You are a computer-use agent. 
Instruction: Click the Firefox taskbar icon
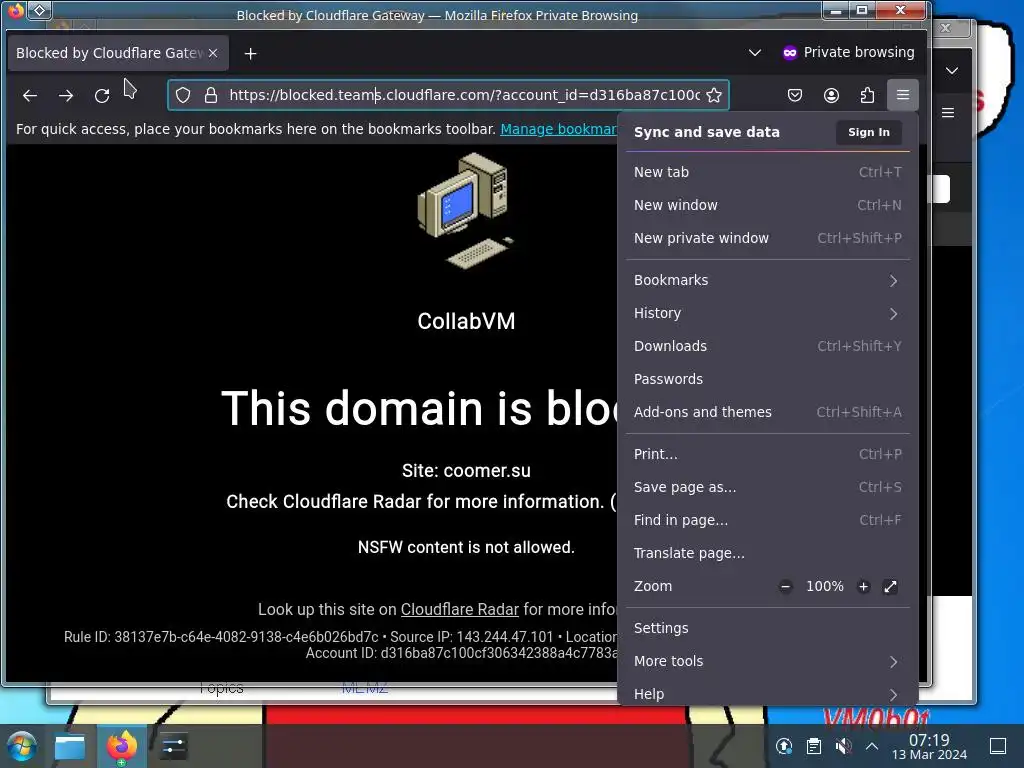122,746
